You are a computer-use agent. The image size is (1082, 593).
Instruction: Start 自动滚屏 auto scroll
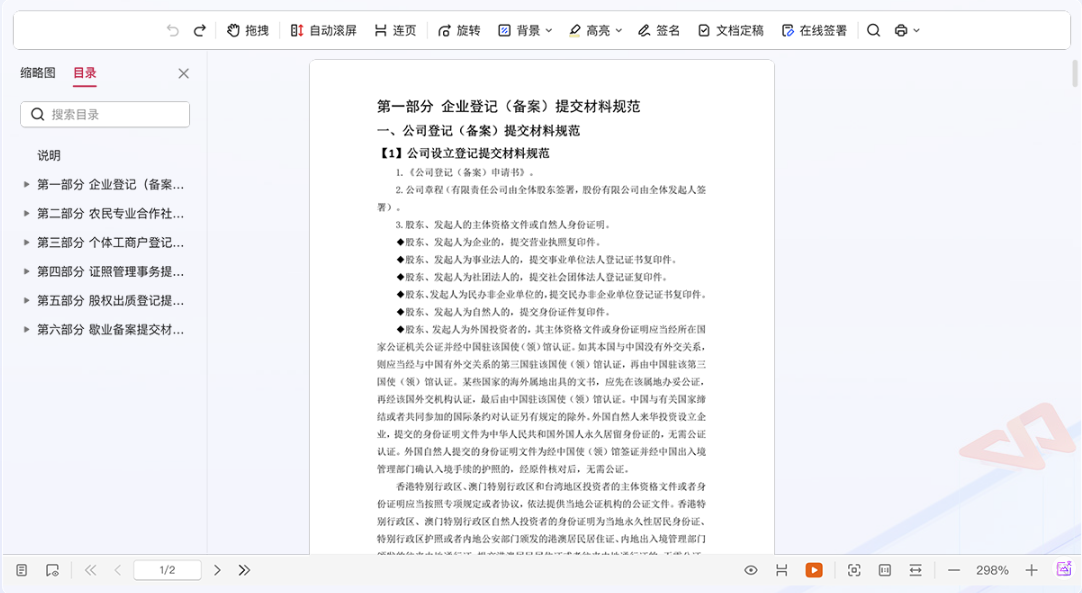[323, 31]
